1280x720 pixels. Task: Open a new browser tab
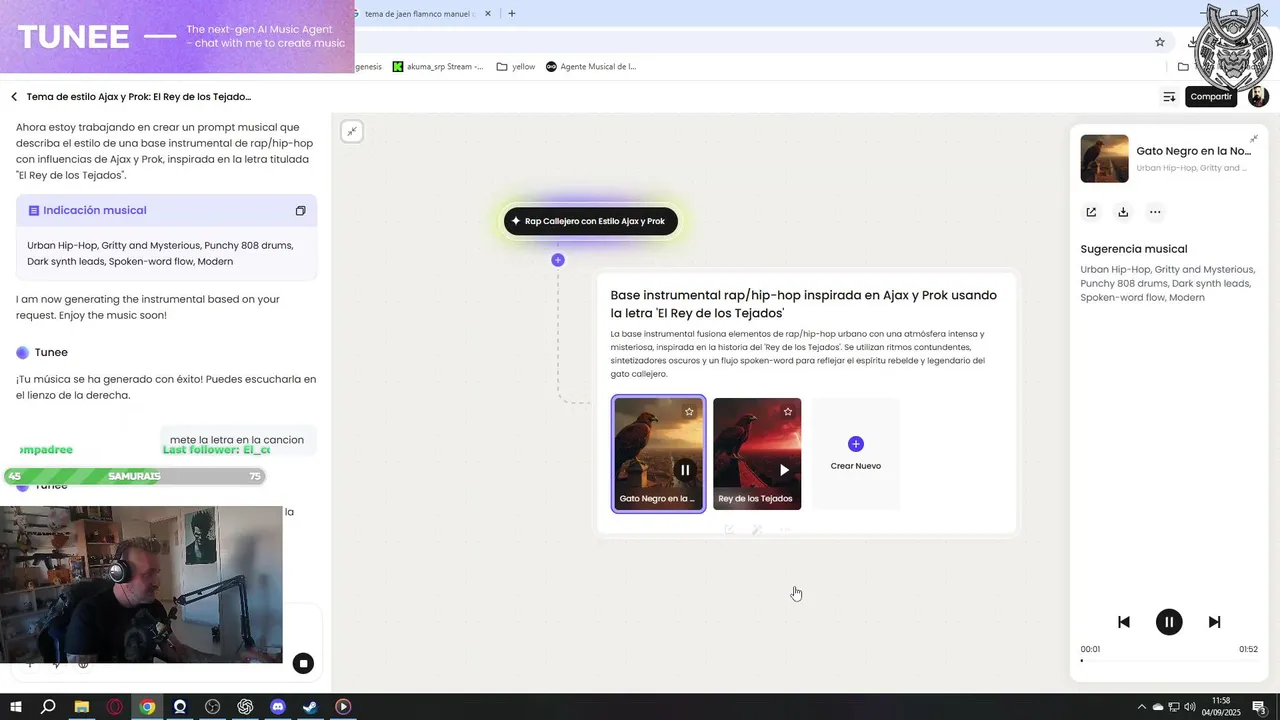point(512,13)
